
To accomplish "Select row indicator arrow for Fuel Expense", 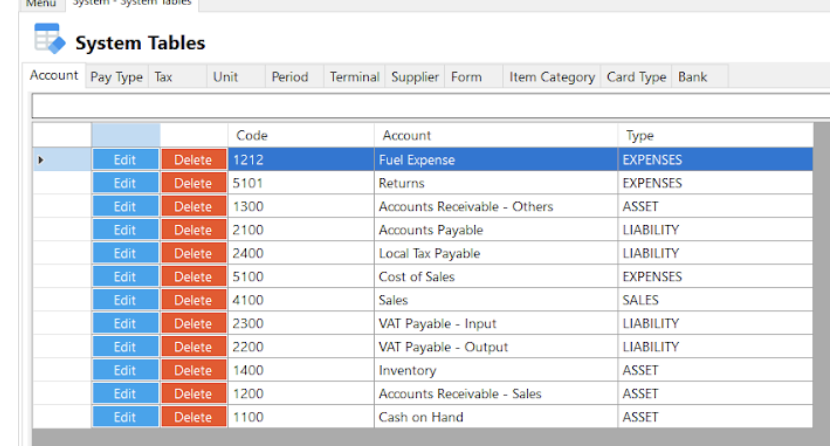I will coord(41,160).
